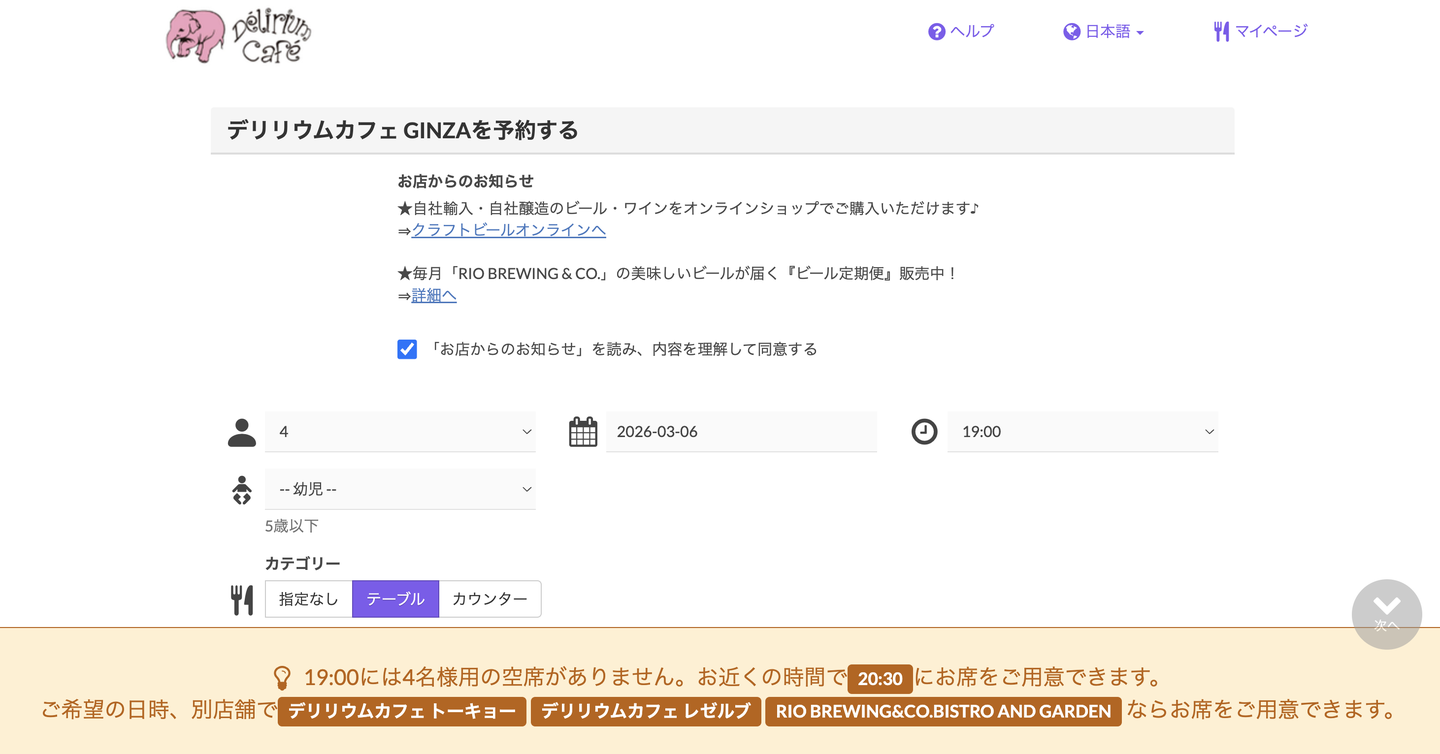Viewport: 1440px width, 754px height.
Task: Click the question mark help icon
Action: (935, 31)
